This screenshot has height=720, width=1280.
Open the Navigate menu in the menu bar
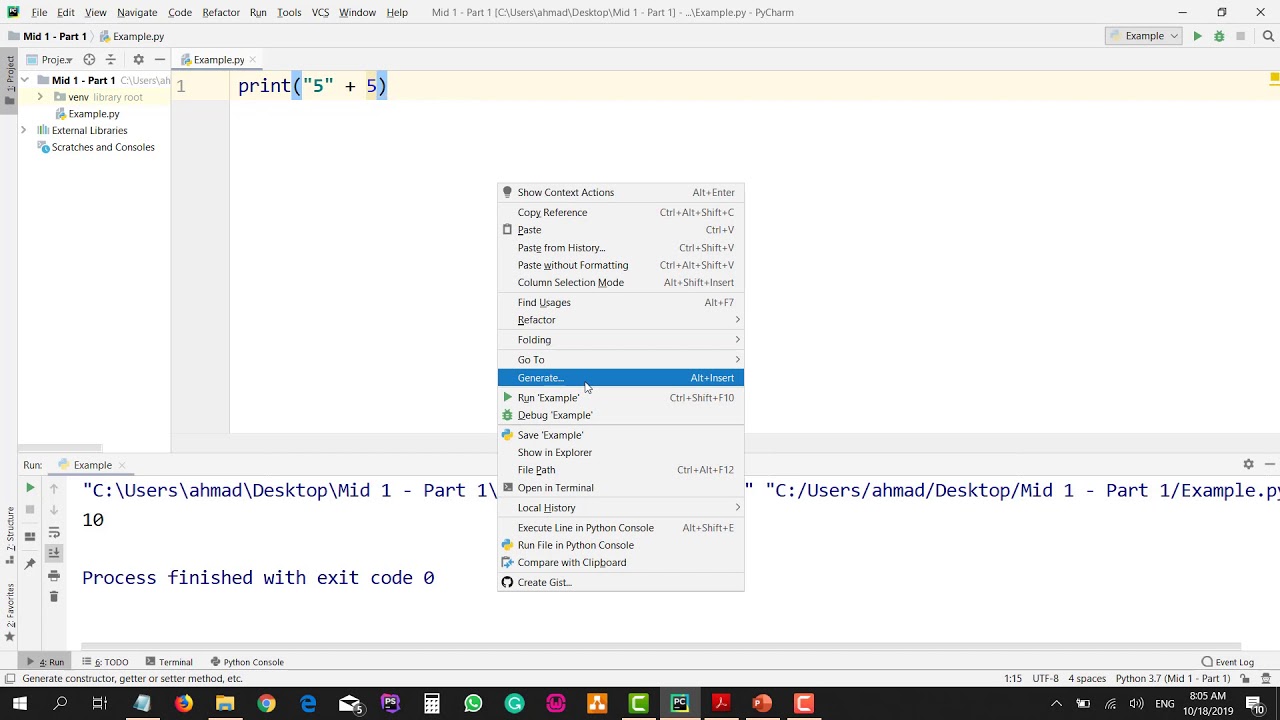tap(137, 13)
